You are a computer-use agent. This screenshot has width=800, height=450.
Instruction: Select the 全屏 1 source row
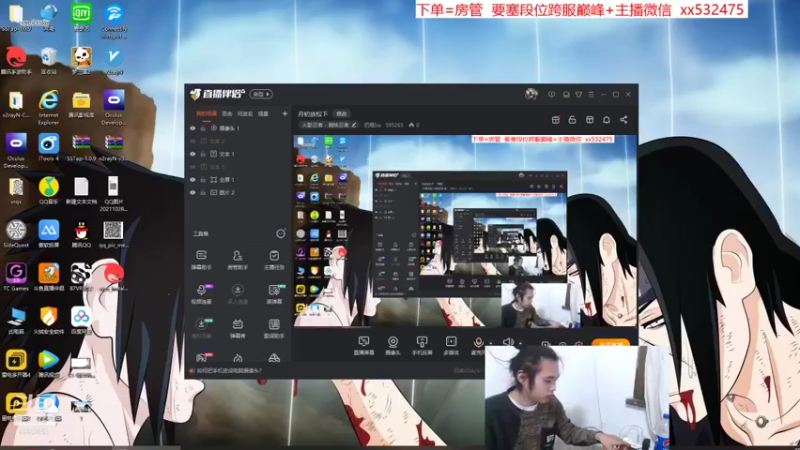tap(237, 180)
